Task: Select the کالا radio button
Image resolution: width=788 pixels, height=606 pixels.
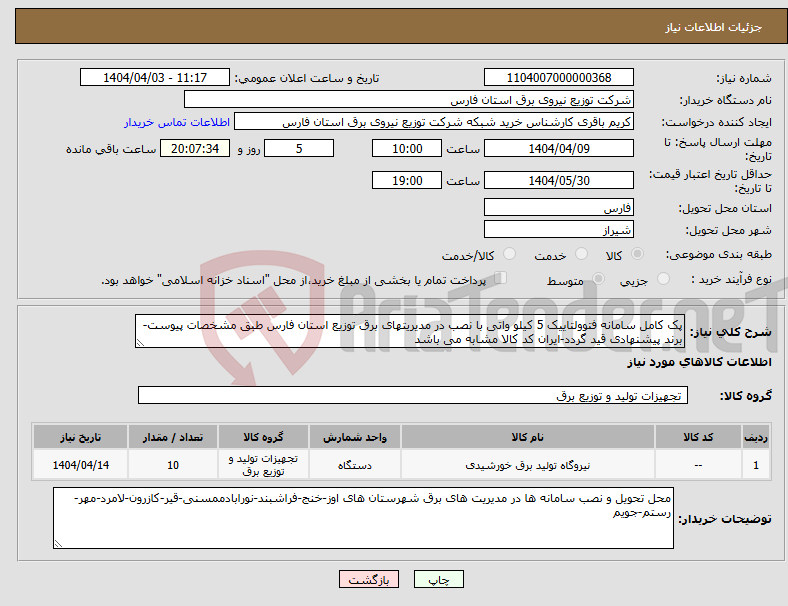Action: click(637, 254)
